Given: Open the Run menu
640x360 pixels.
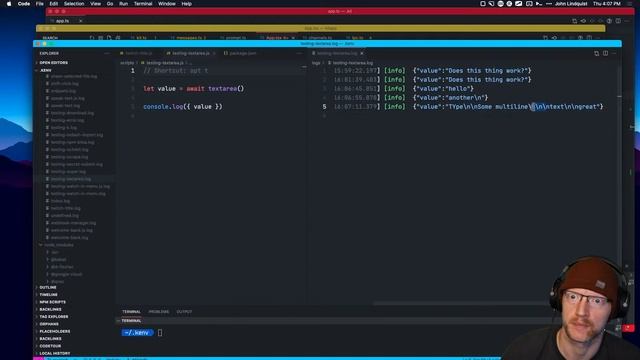Looking at the screenshot, I should pos(123,4).
